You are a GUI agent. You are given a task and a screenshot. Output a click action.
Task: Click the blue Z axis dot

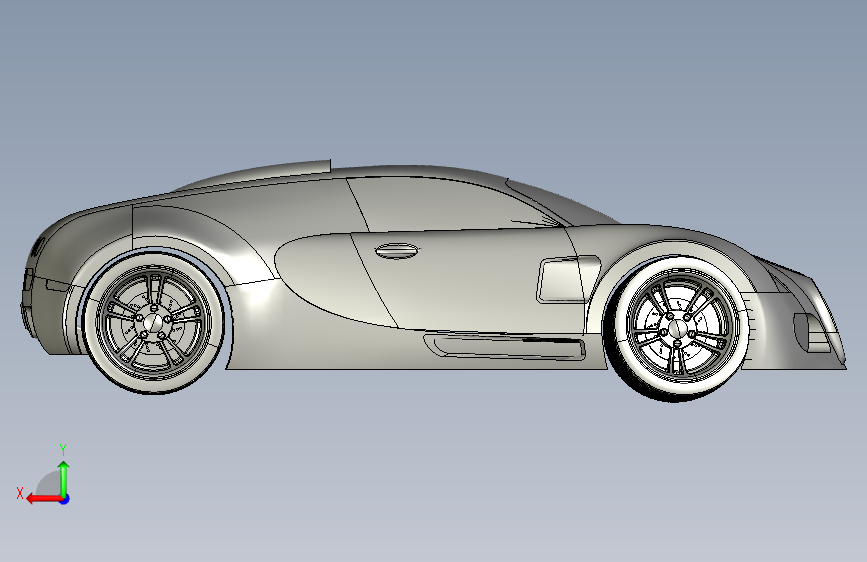(65, 499)
